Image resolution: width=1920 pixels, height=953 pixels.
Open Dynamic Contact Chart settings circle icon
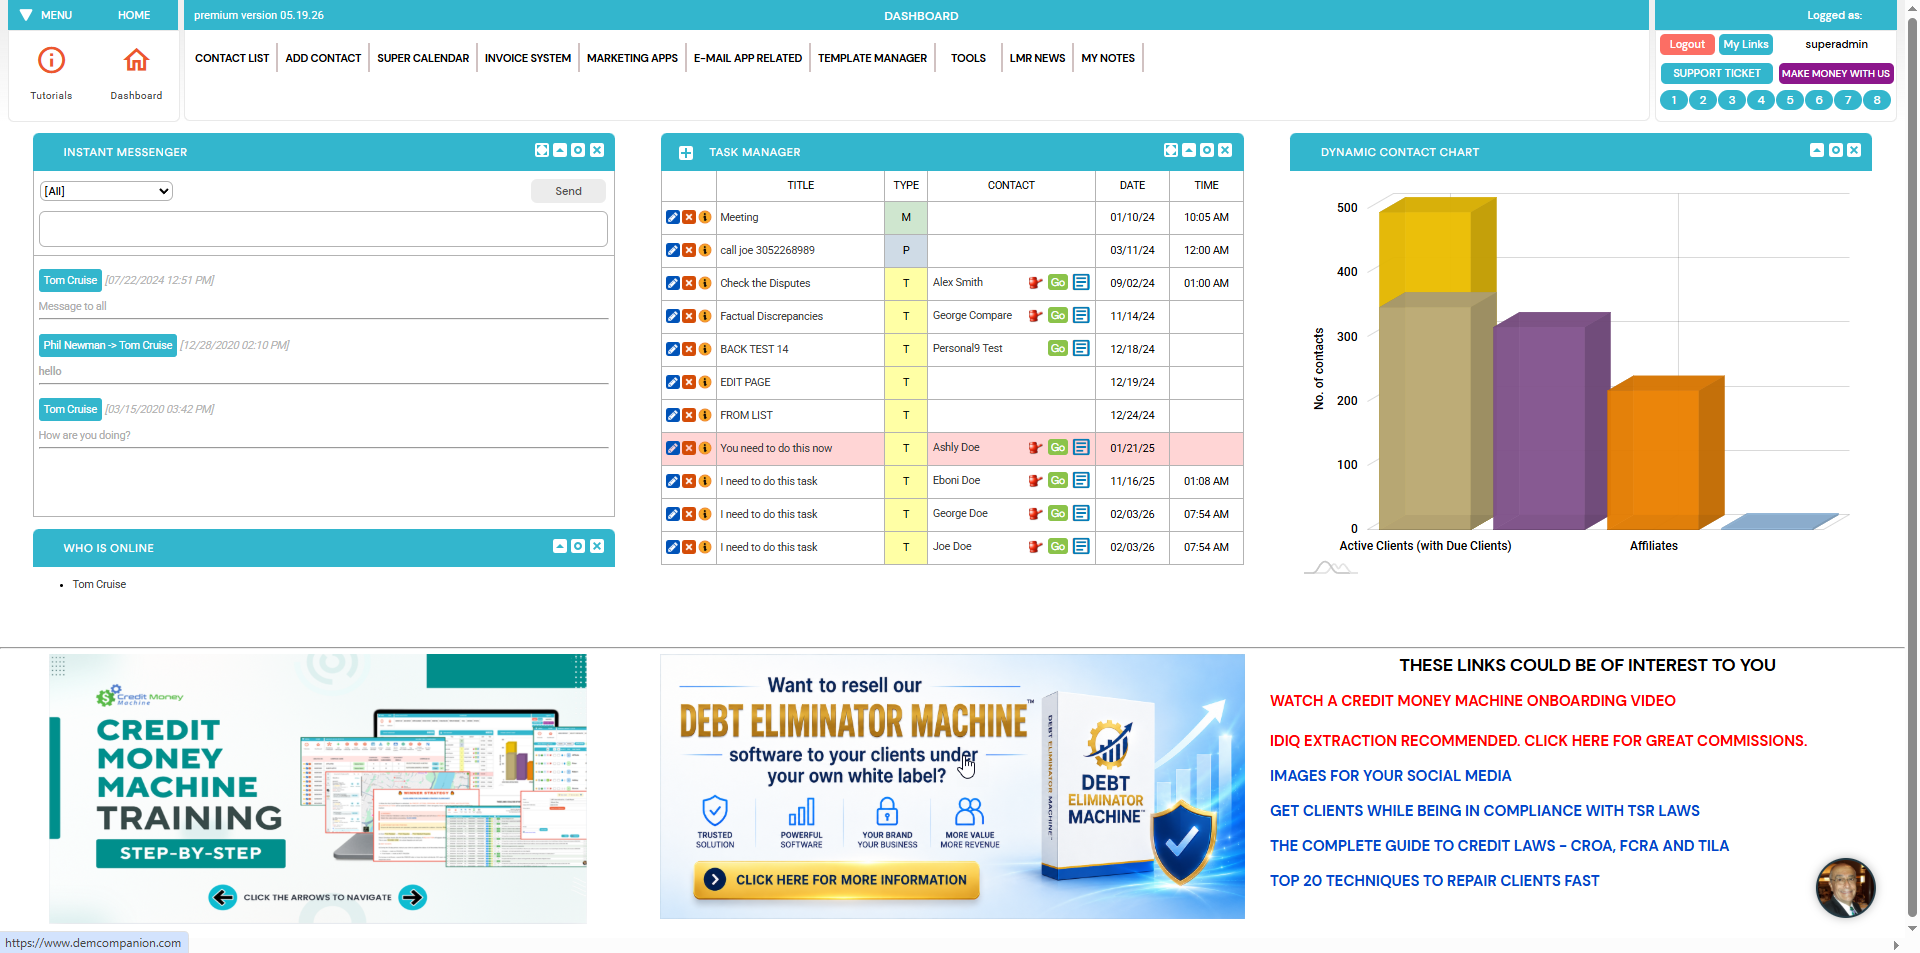[1836, 150]
